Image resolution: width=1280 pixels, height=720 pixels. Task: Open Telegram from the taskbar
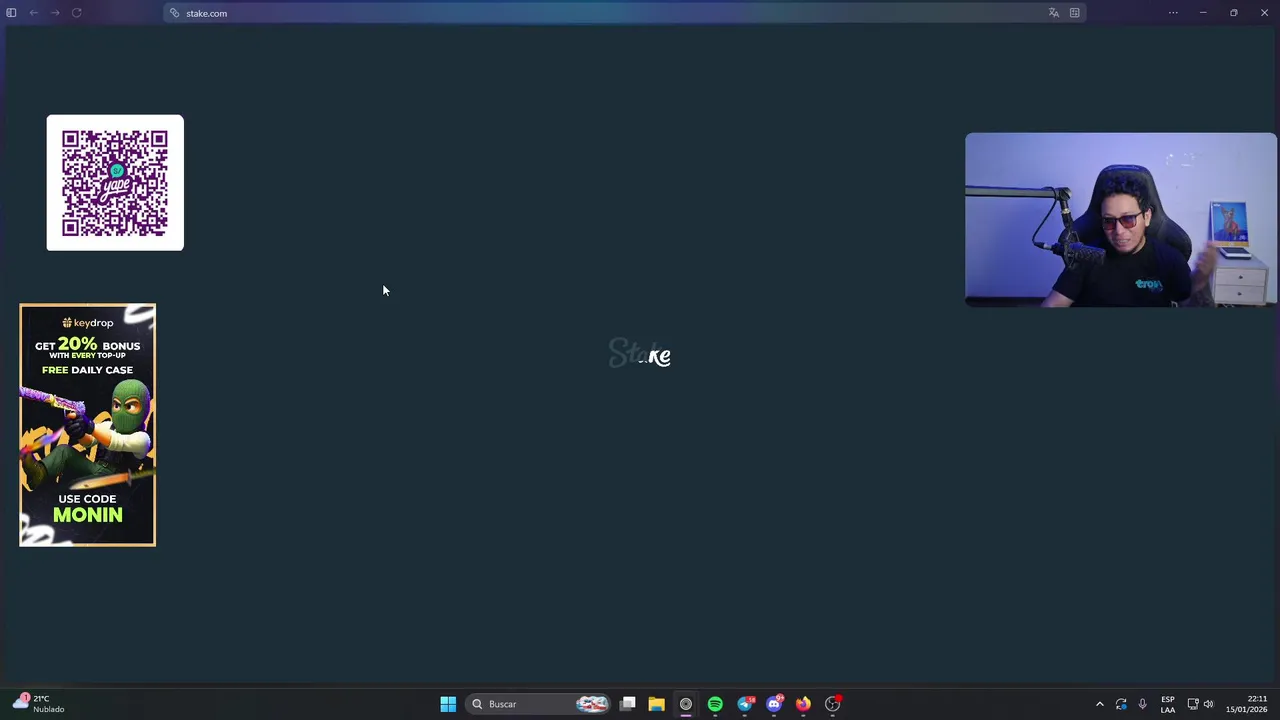pos(744,704)
